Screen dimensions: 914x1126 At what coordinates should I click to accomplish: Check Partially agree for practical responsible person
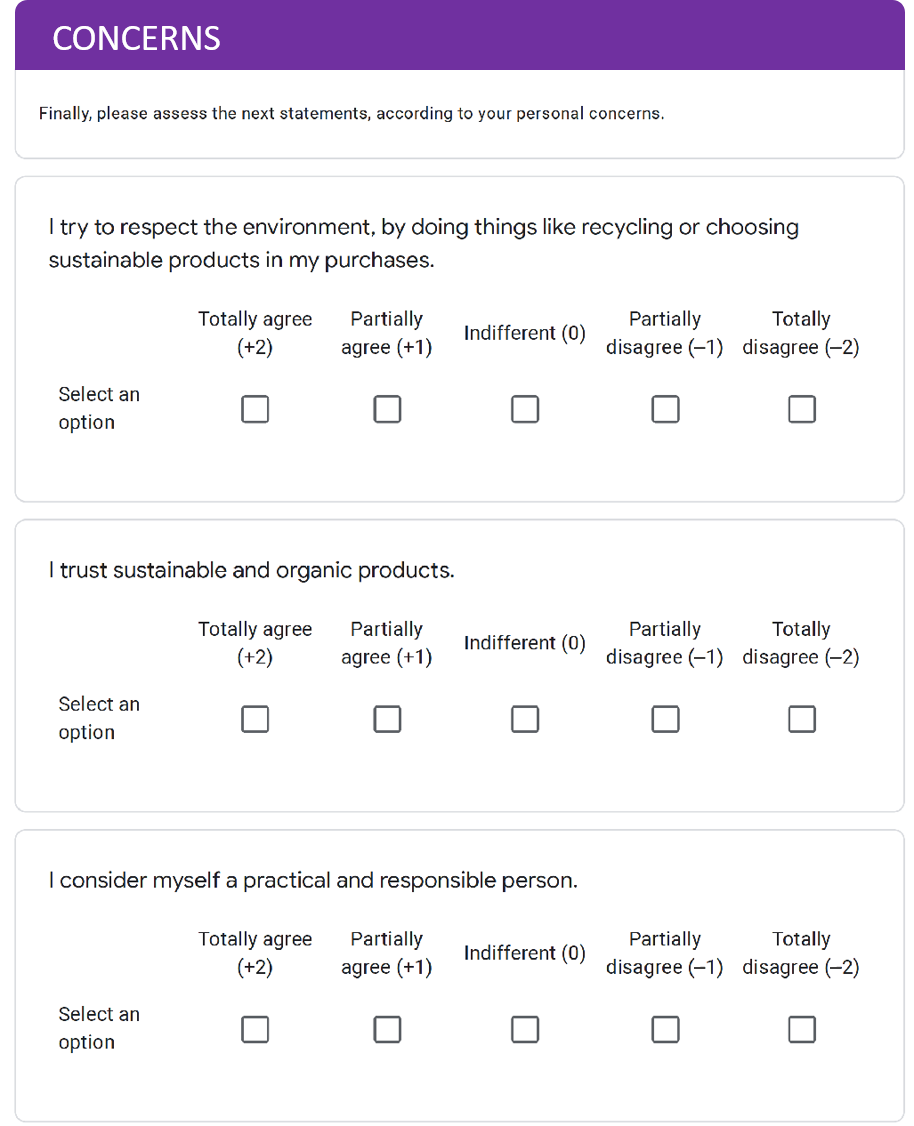pos(387,1029)
